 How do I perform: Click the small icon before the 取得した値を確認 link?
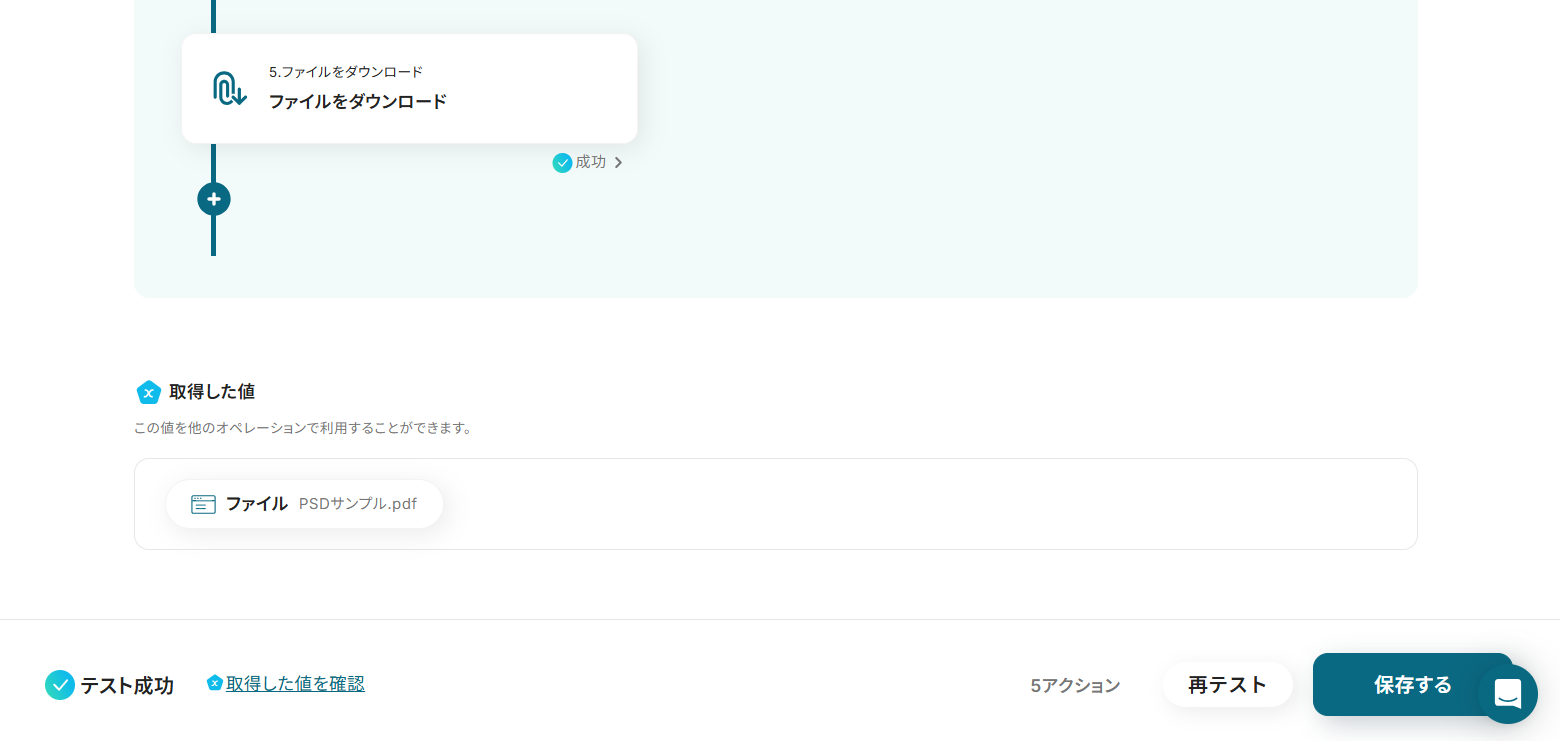(214, 683)
